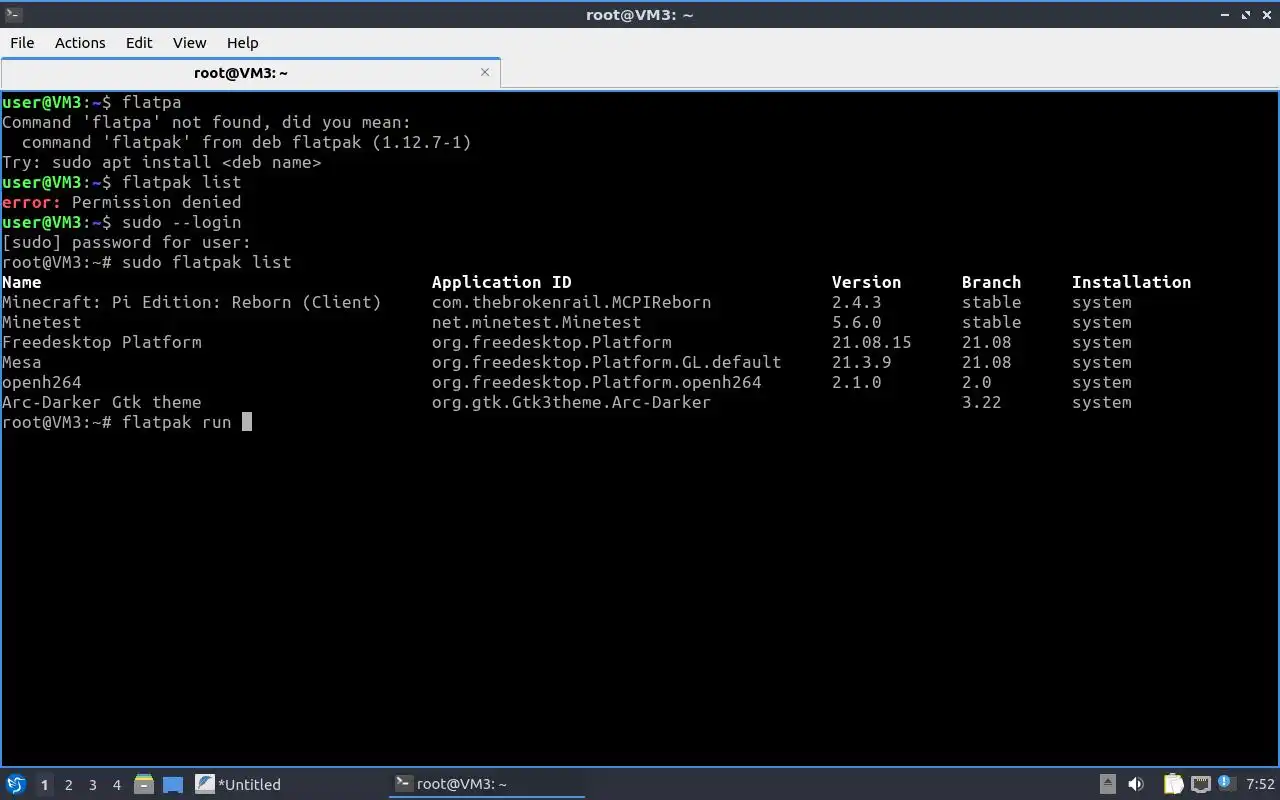This screenshot has width=1280, height=800.
Task: Click the 'net.minetest.Minetest' application ID
Action: point(536,322)
